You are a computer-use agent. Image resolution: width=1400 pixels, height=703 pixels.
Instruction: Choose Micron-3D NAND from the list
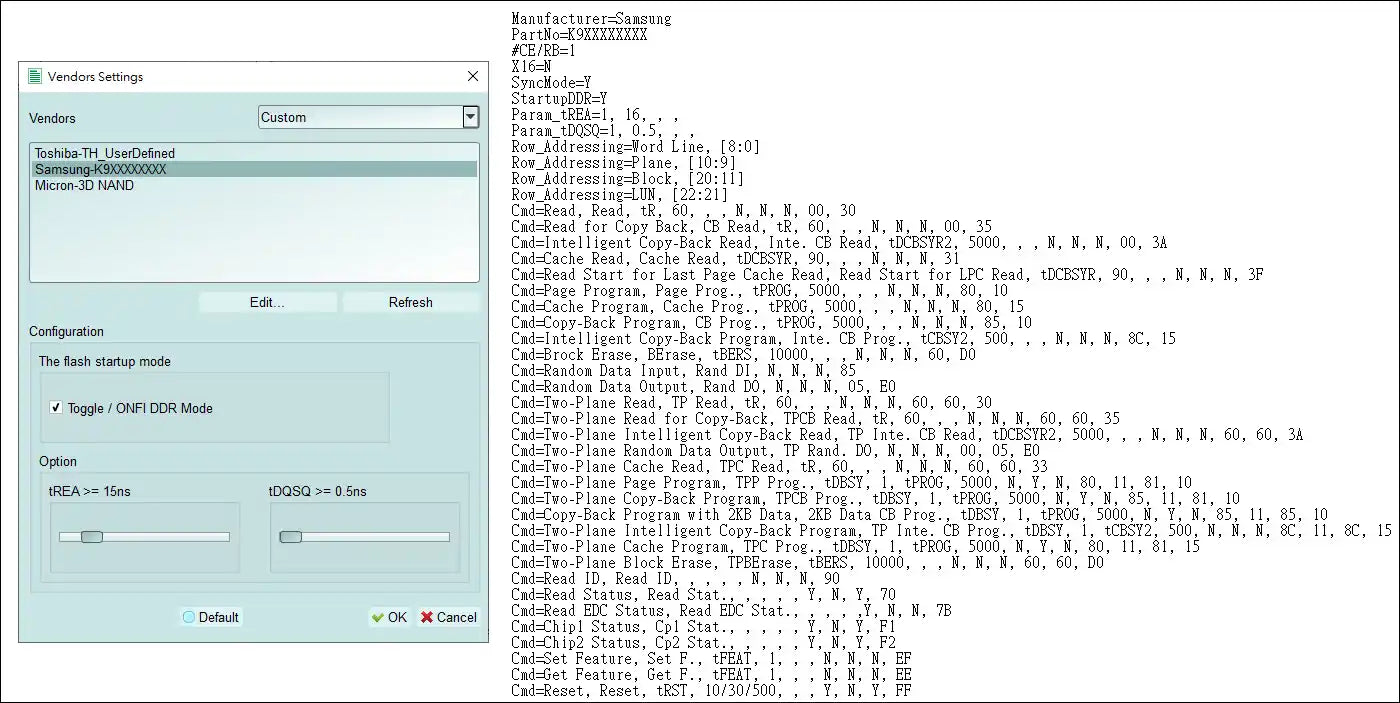click(x=84, y=185)
